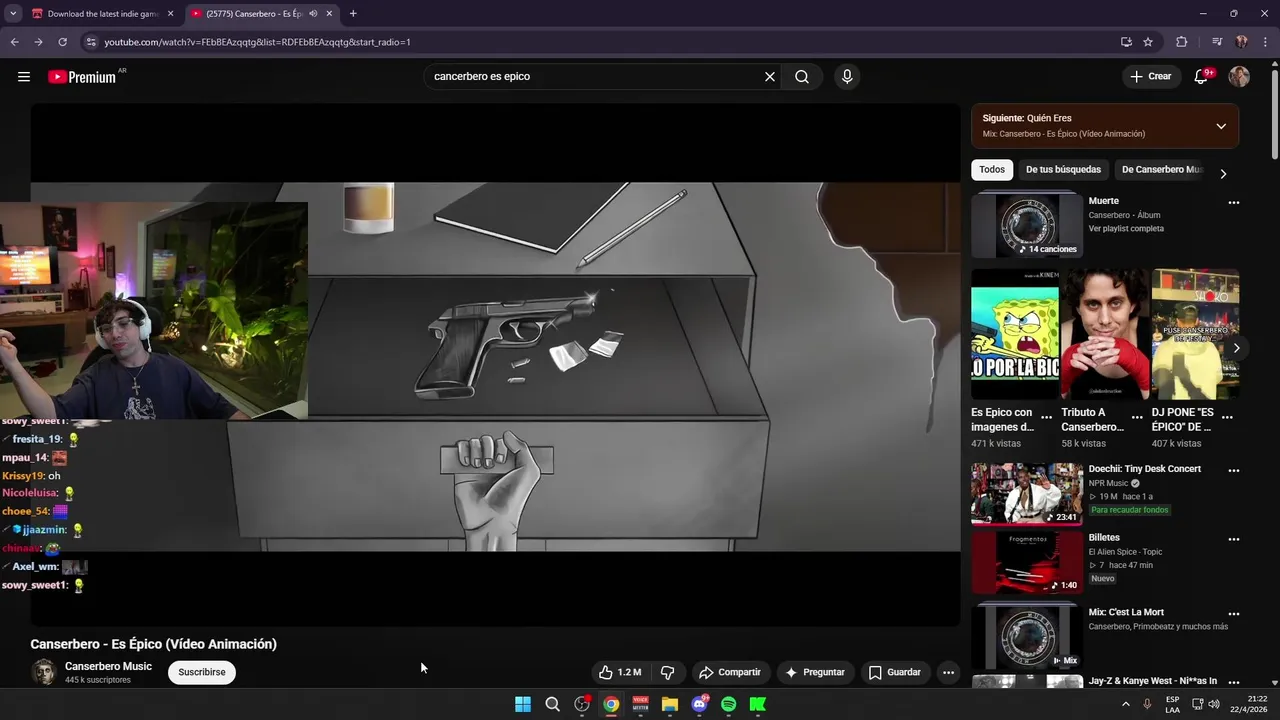This screenshot has height=720, width=1280.
Task: Open site information icon in address bar
Action: pyautogui.click(x=91, y=42)
